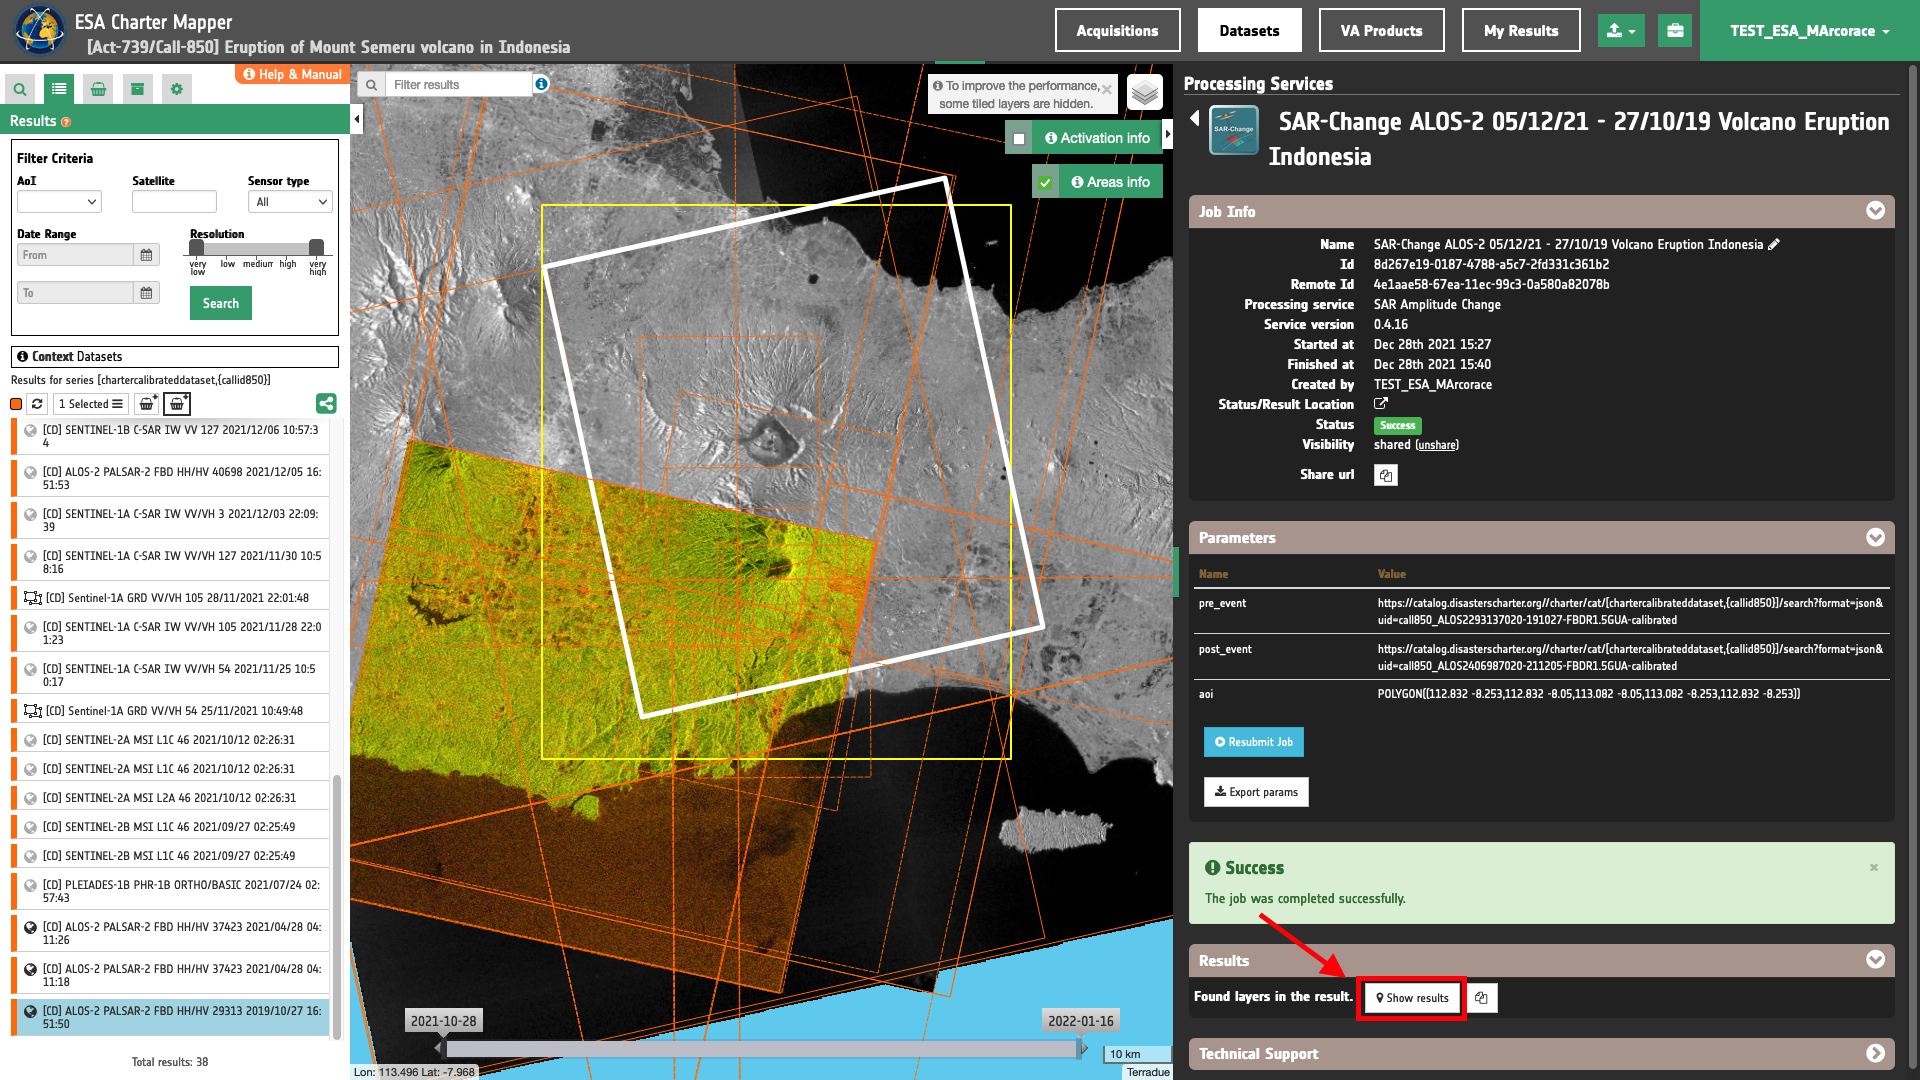Dismiss the performance notice with X
Screen dimensions: 1920x1080
tap(1107, 90)
